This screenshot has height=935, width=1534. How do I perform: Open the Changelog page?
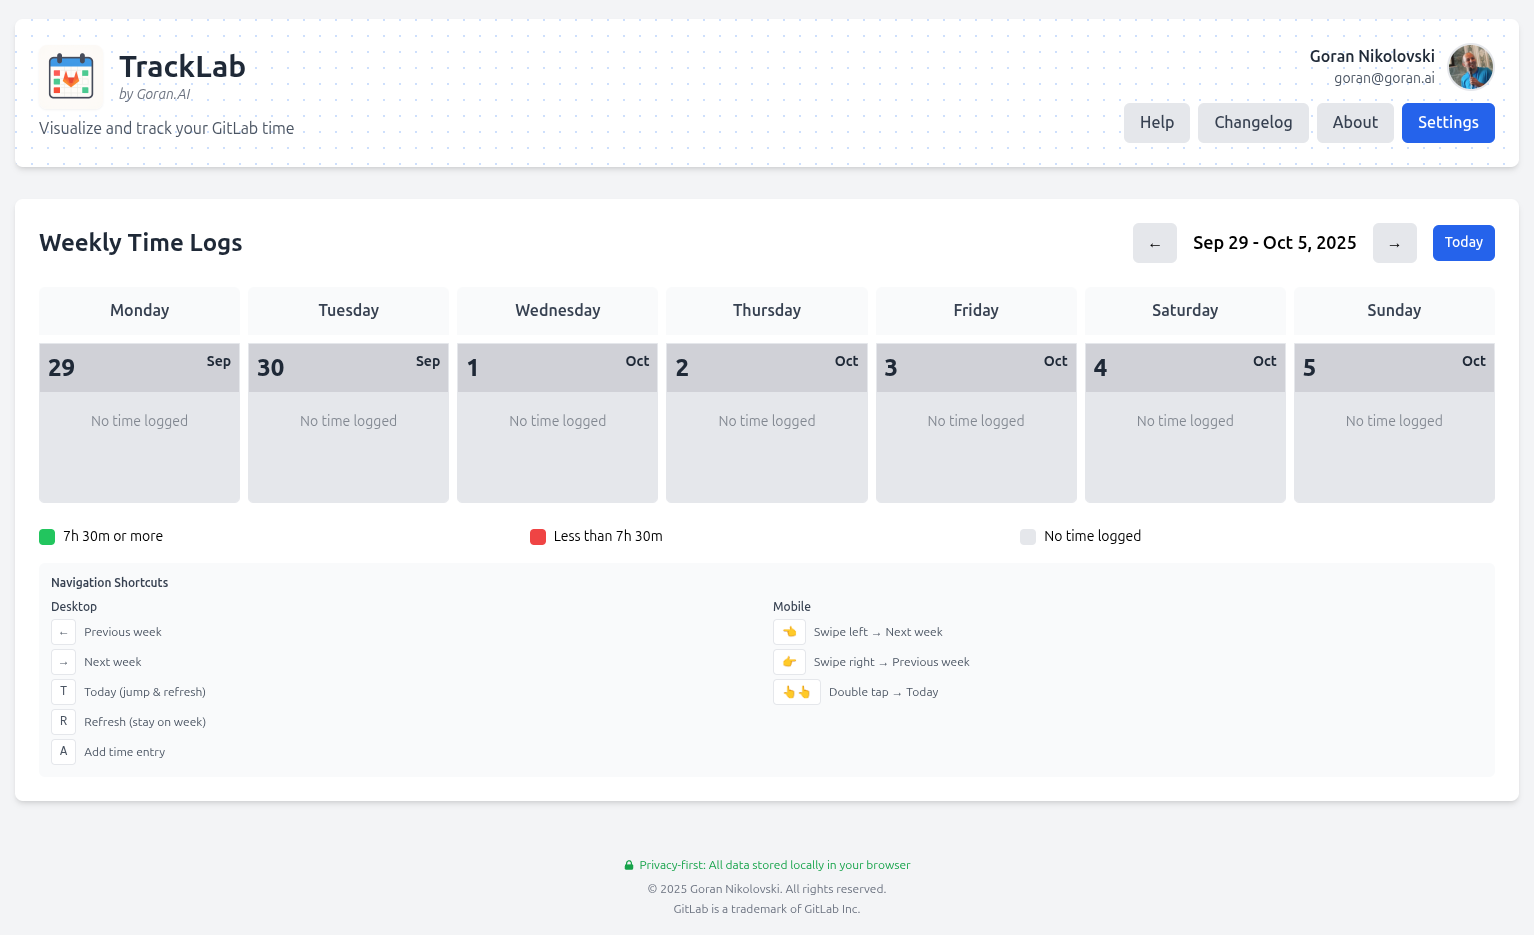pyautogui.click(x=1253, y=122)
